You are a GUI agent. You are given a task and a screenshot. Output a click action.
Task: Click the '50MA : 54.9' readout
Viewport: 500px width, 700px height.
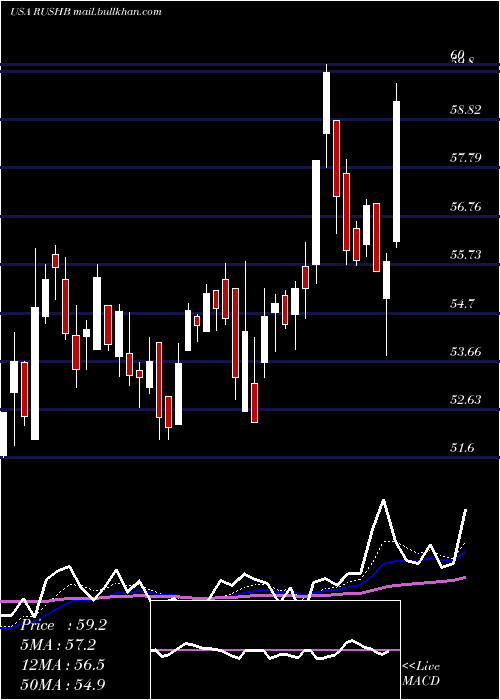pyautogui.click(x=63, y=684)
